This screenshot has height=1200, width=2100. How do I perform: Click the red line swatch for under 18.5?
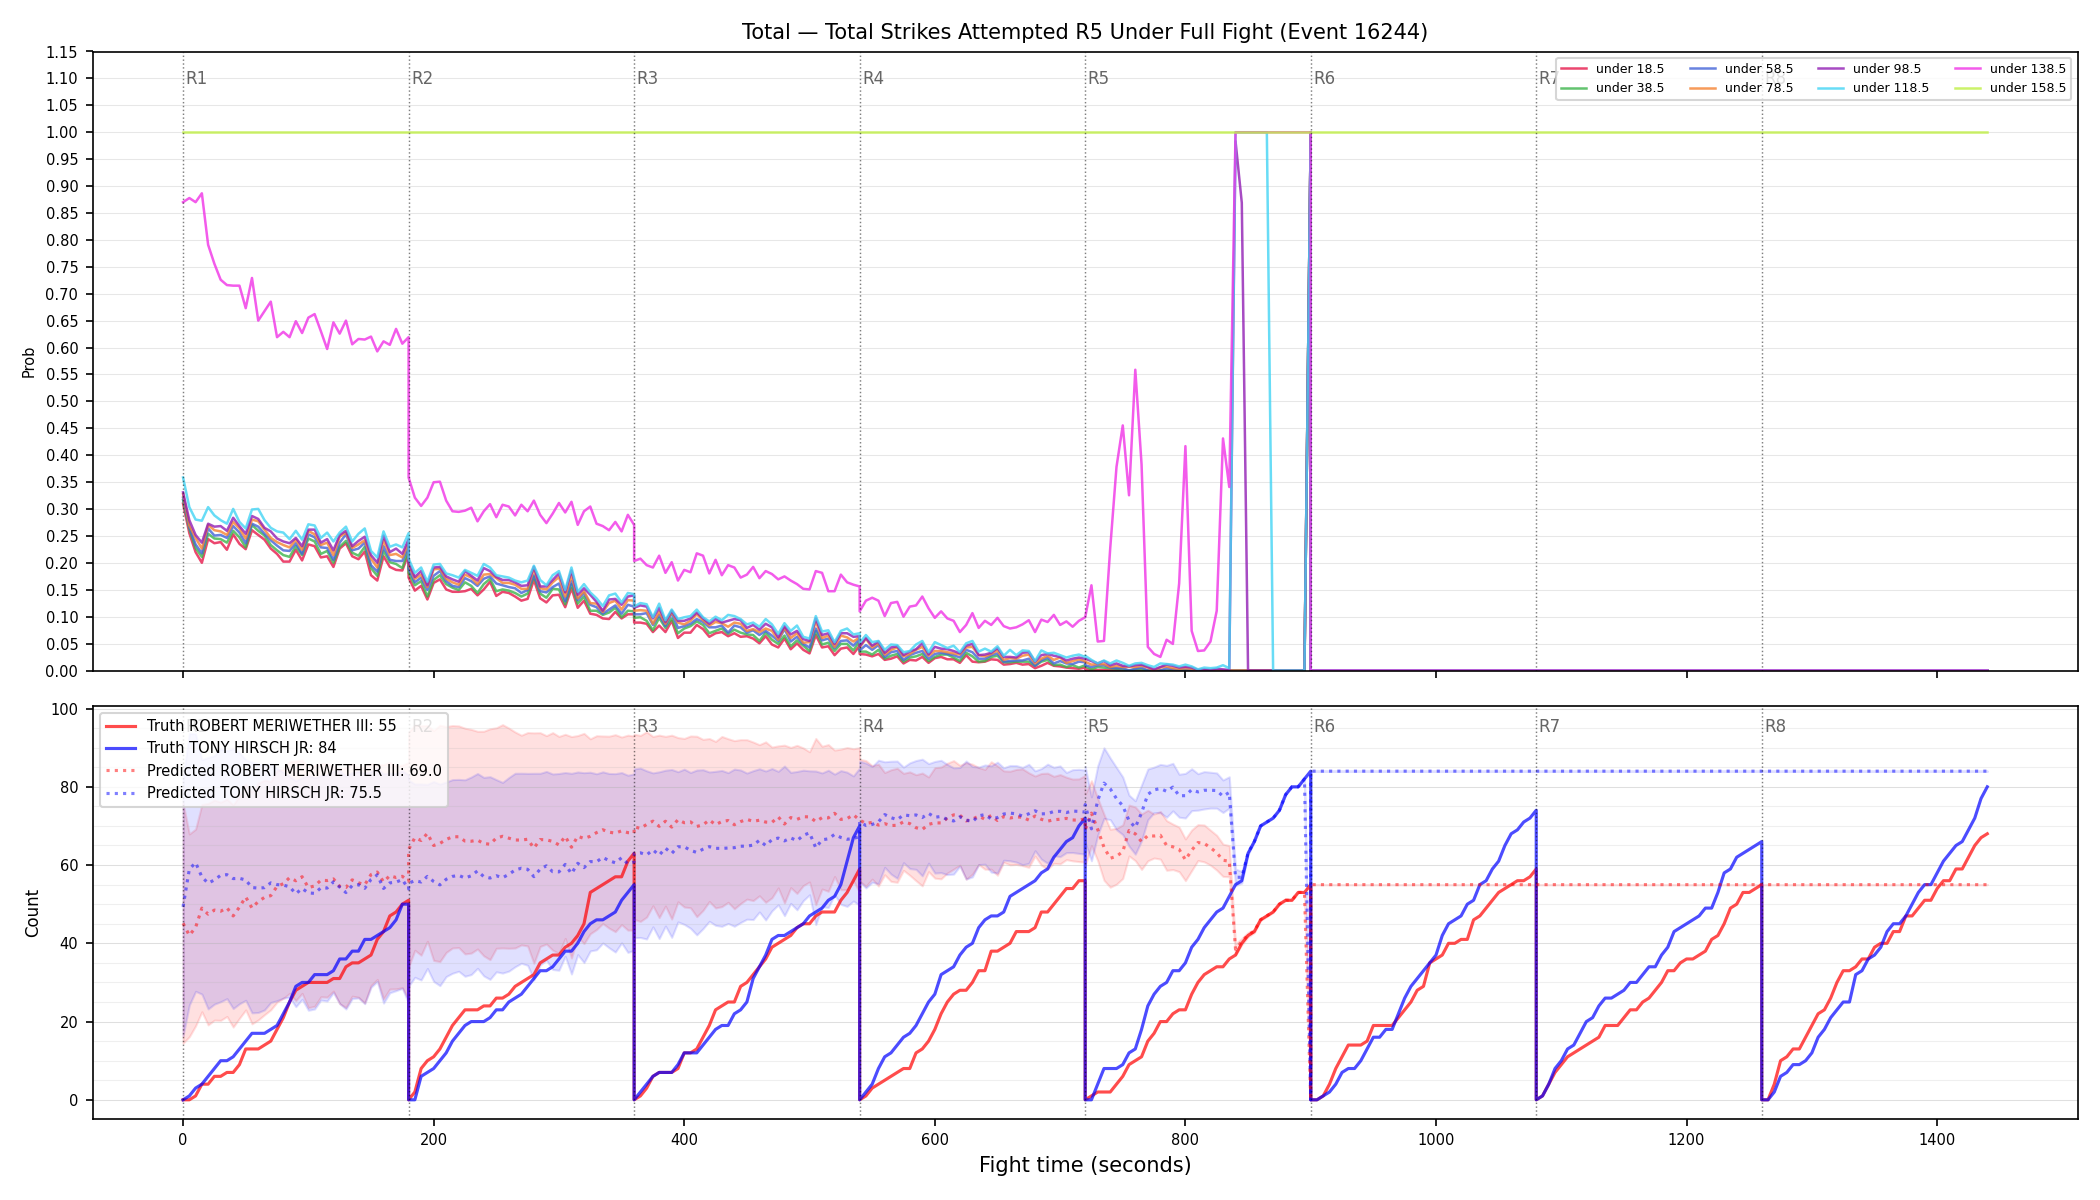(x=1574, y=69)
